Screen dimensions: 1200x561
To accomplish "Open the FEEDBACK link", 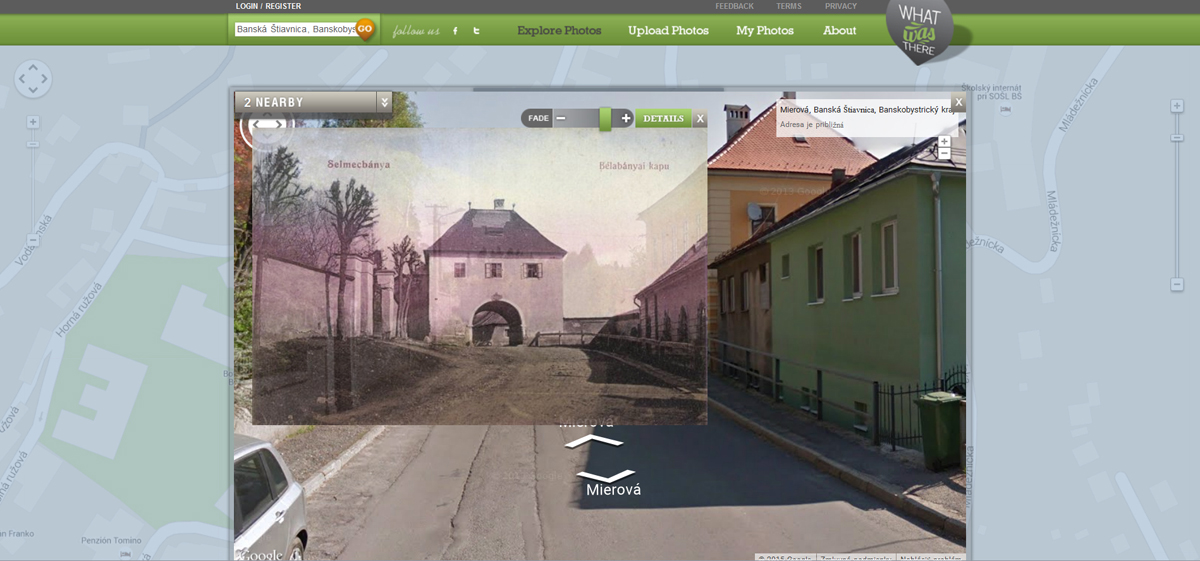I will [x=734, y=6].
